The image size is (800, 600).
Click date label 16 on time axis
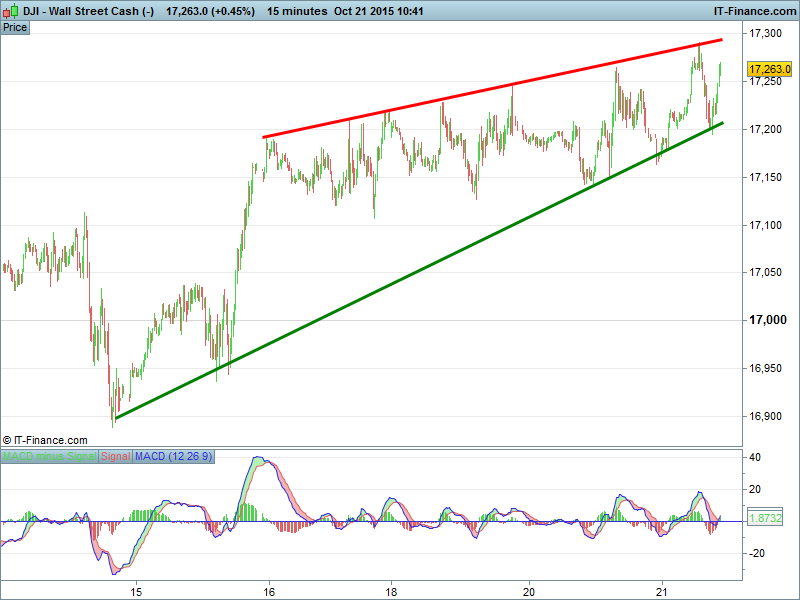pyautogui.click(x=269, y=590)
